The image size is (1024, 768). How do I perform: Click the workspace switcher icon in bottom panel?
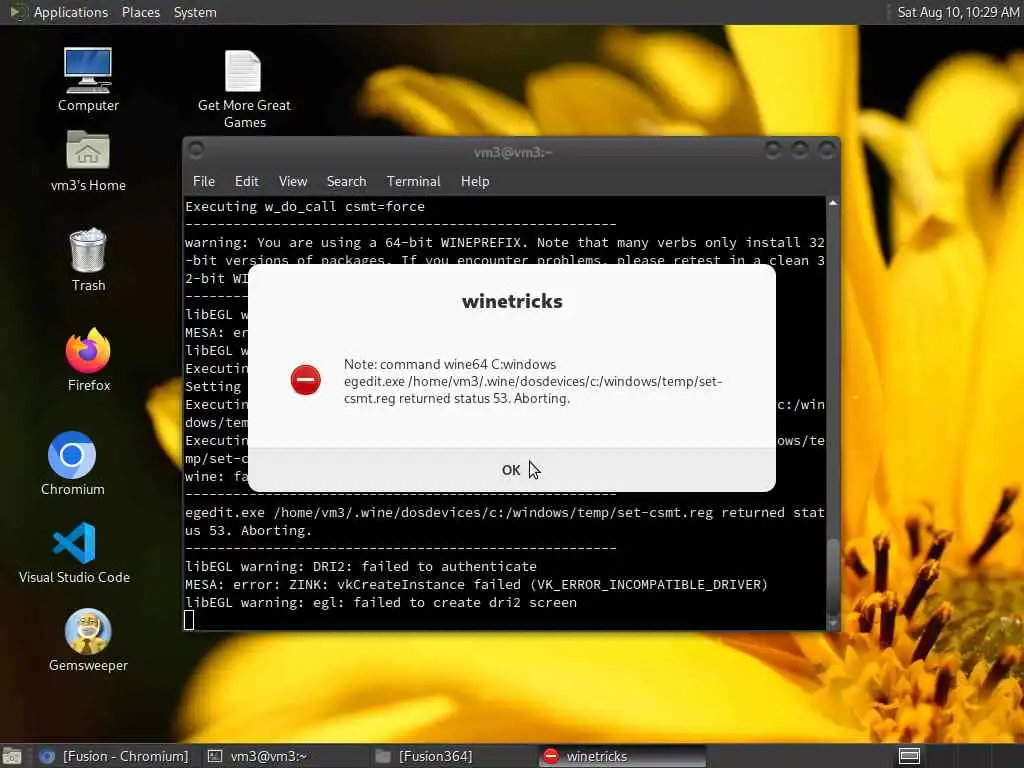(x=909, y=756)
